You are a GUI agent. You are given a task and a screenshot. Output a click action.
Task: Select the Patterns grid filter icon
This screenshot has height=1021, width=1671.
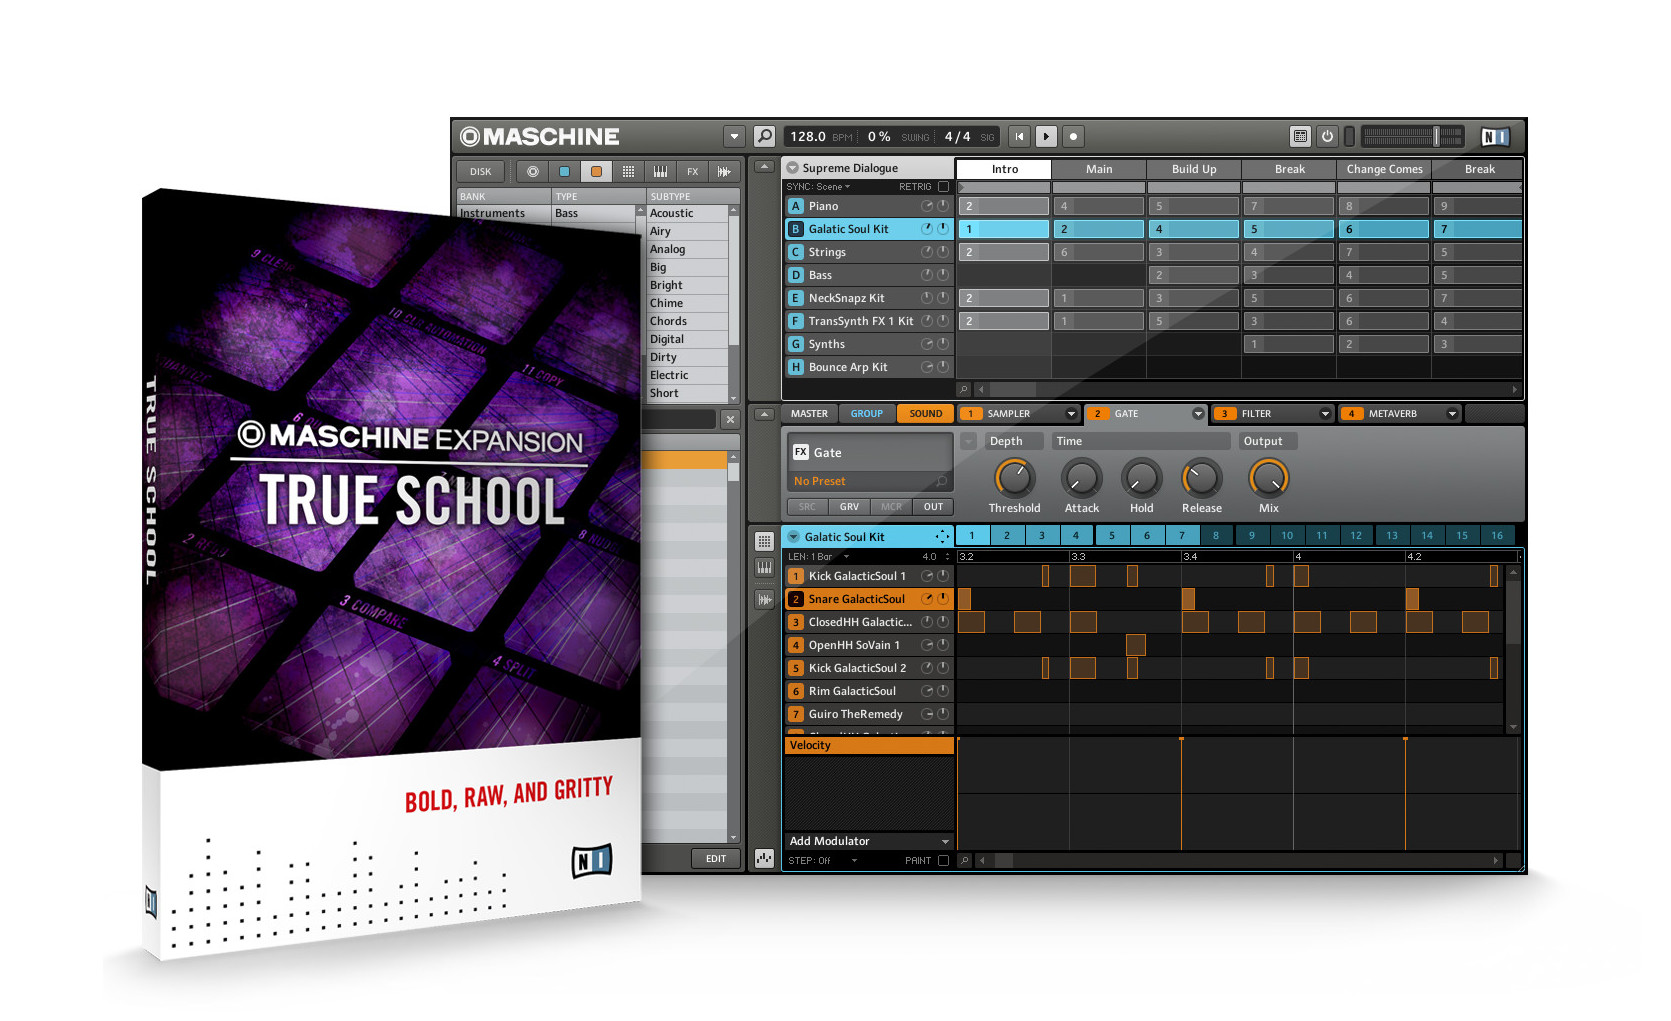[x=628, y=171]
